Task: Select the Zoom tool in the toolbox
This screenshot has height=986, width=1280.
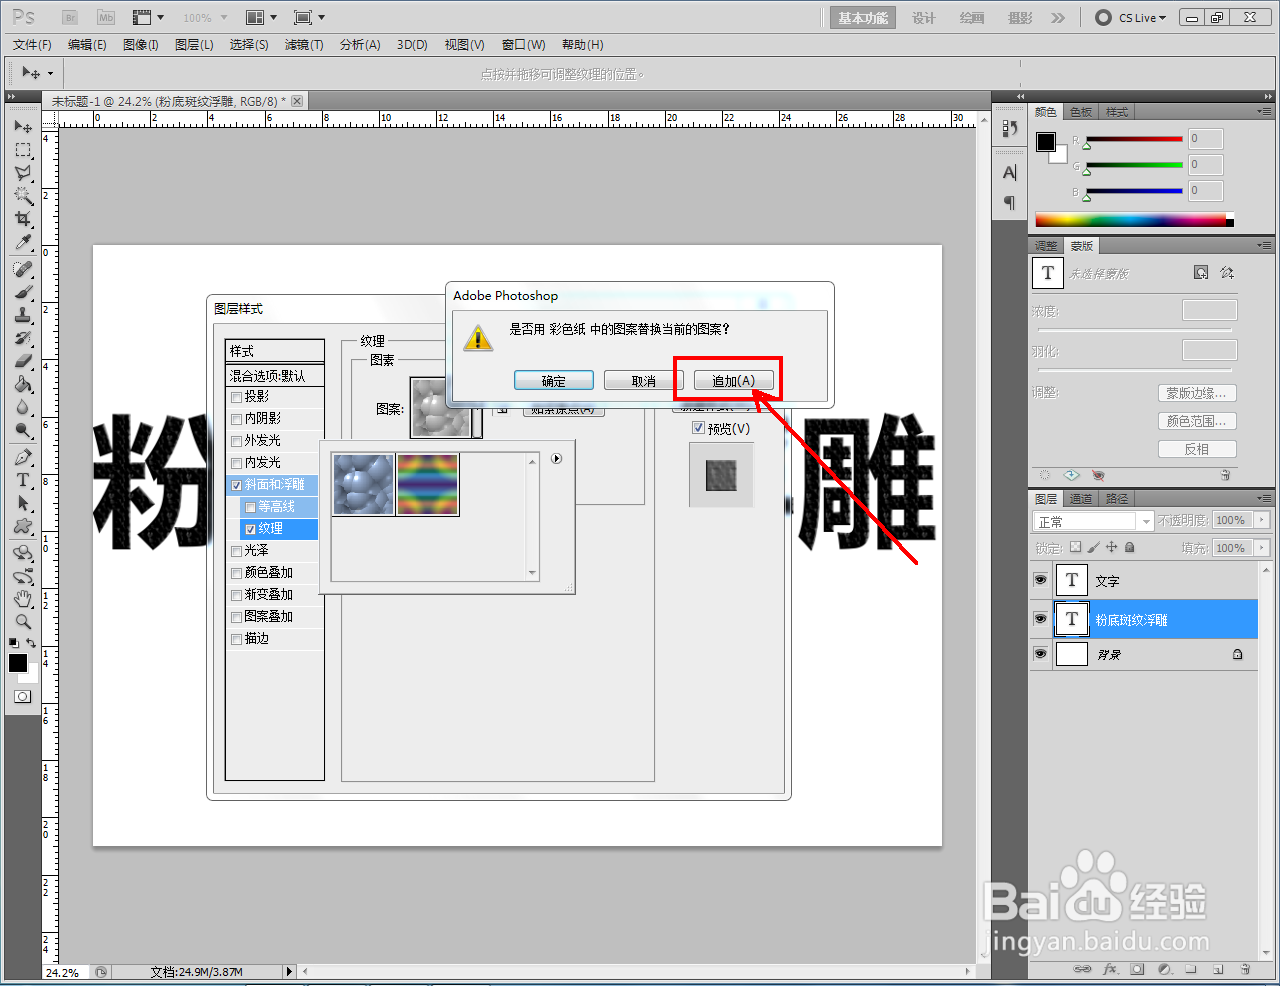Action: coord(23,621)
